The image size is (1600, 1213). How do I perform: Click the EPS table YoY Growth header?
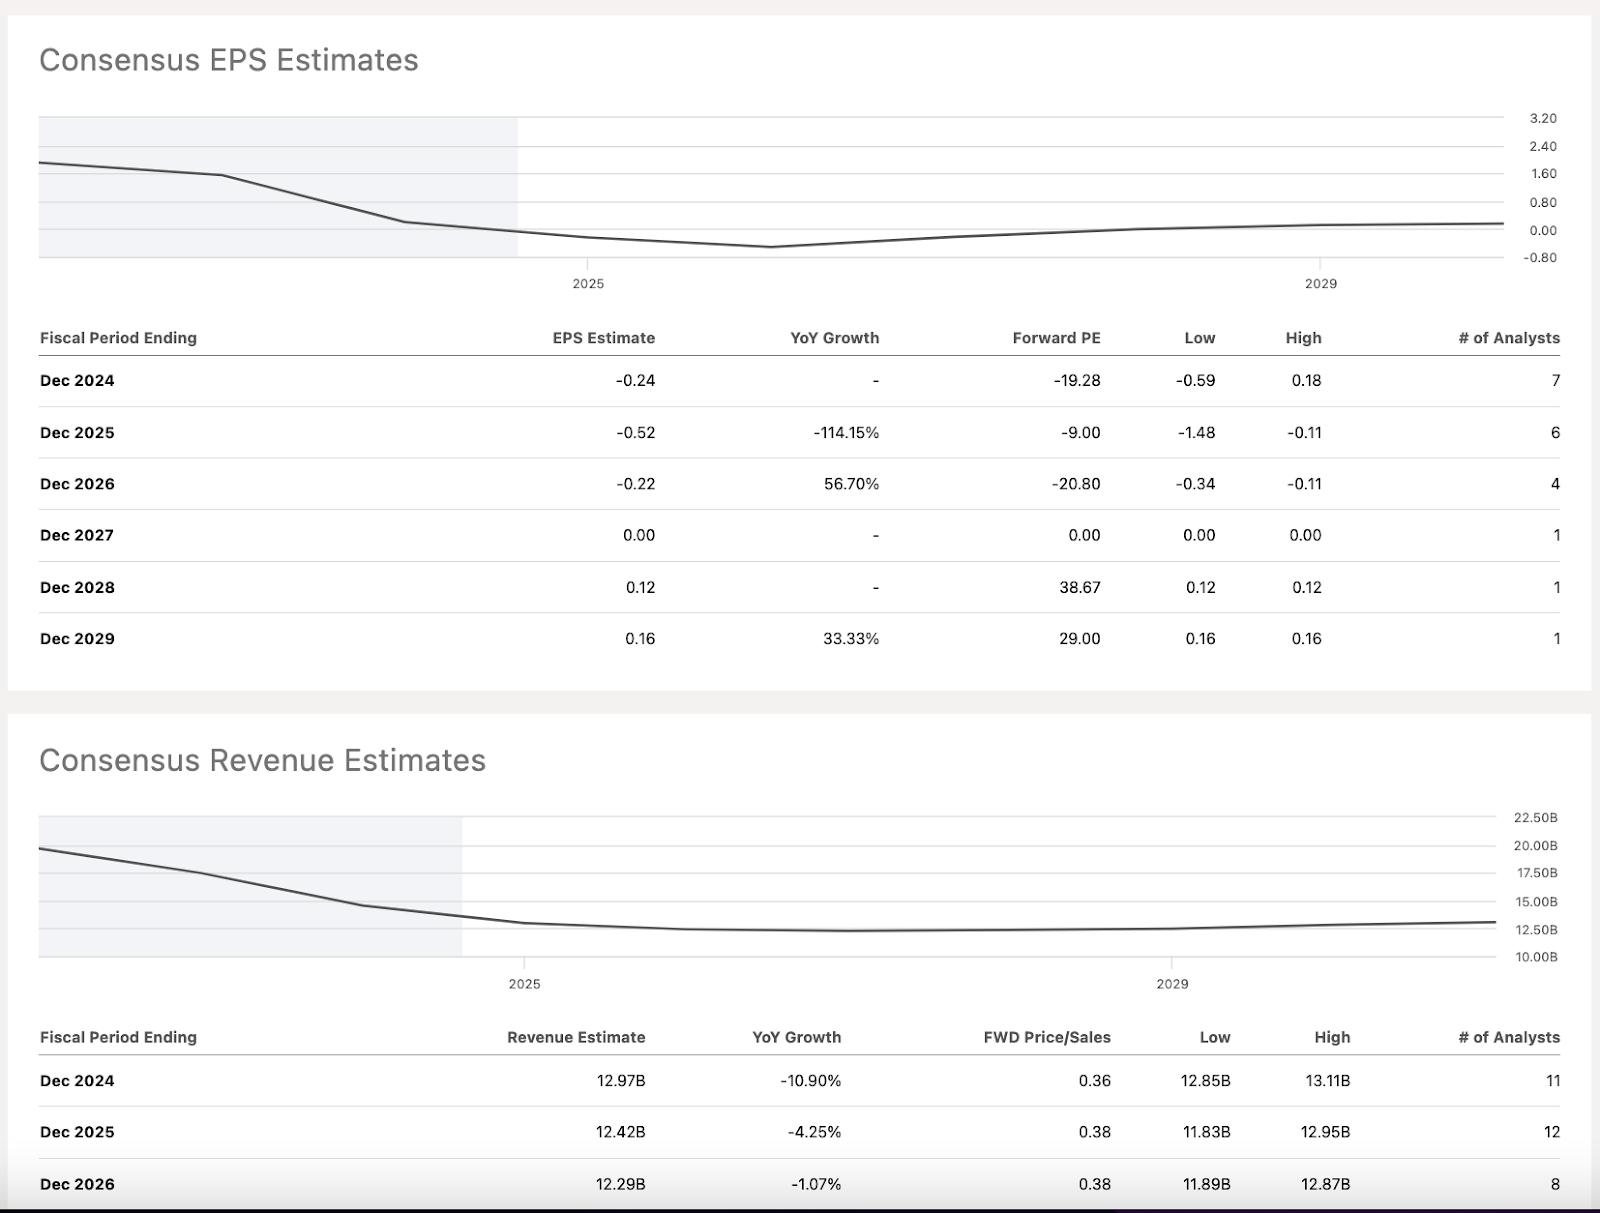pyautogui.click(x=834, y=338)
